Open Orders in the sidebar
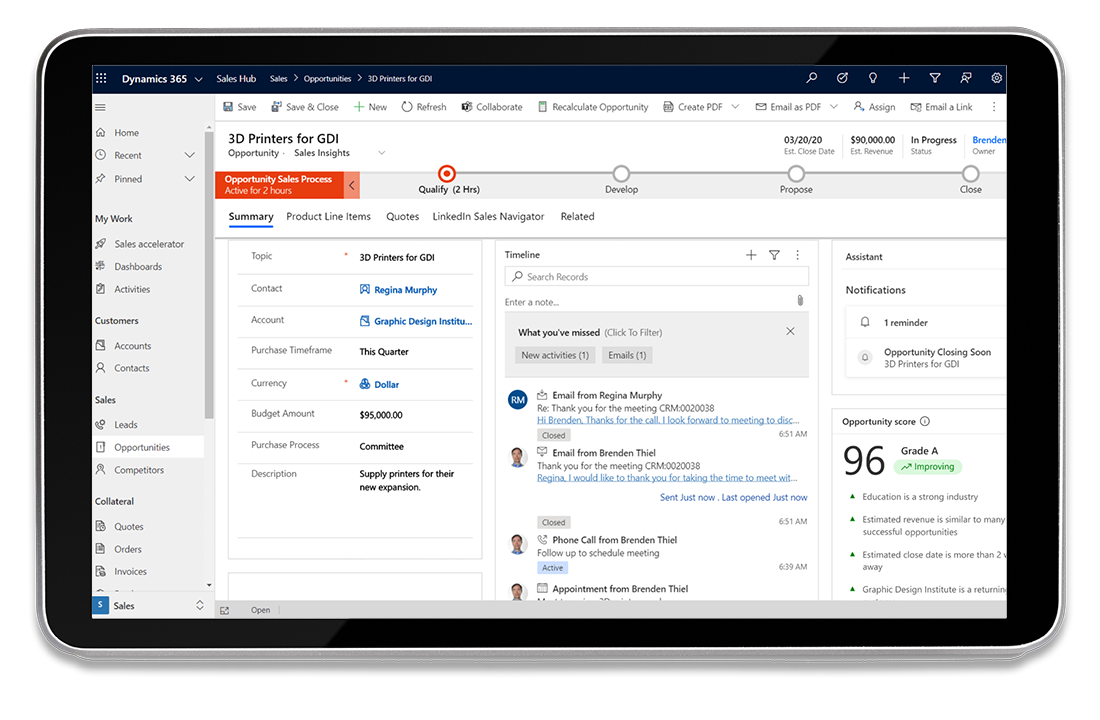Image resolution: width=1100 pixels, height=720 pixels. click(x=128, y=549)
